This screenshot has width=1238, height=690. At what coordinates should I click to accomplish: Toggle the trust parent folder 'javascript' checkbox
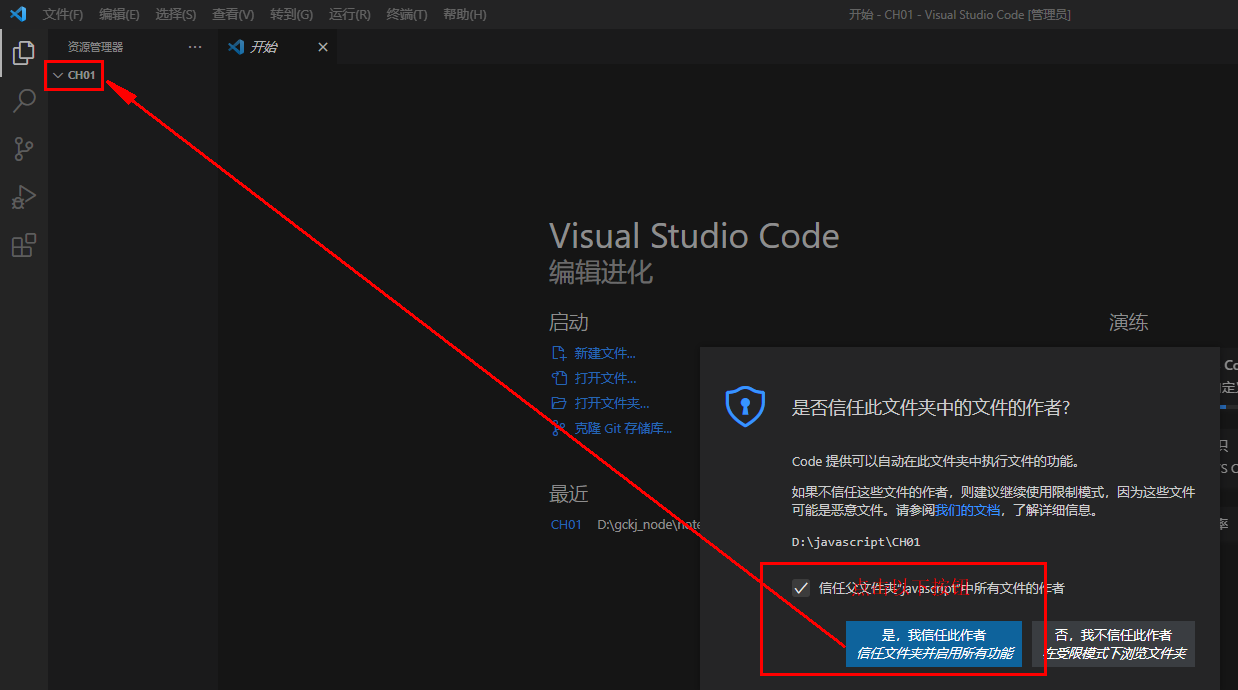801,588
